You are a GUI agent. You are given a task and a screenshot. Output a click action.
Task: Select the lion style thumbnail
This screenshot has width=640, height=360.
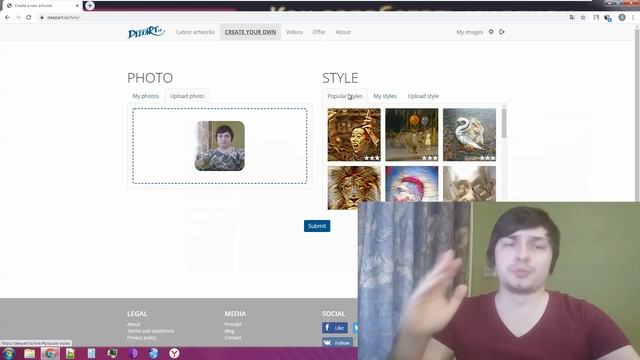click(354, 188)
